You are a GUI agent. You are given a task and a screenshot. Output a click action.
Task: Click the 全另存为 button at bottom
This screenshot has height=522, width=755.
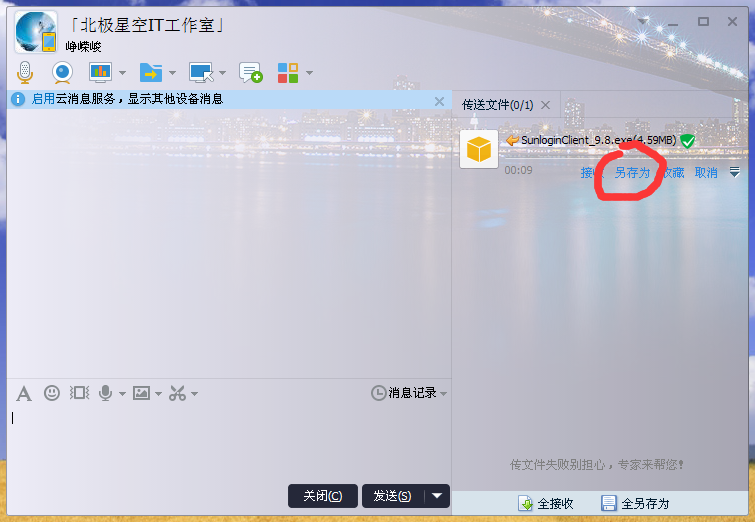click(635, 503)
